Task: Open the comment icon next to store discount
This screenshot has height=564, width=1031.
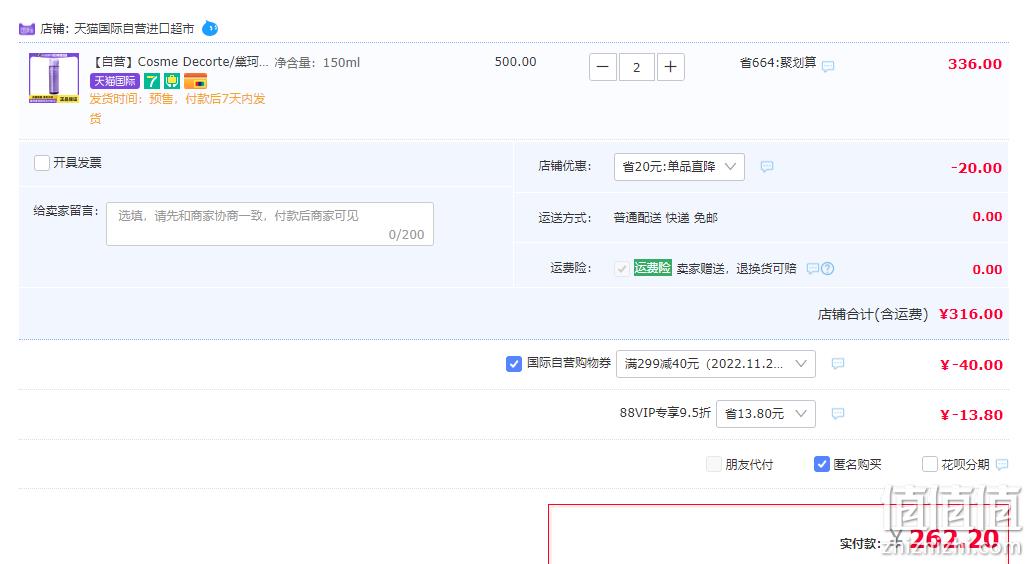Action: click(767, 166)
